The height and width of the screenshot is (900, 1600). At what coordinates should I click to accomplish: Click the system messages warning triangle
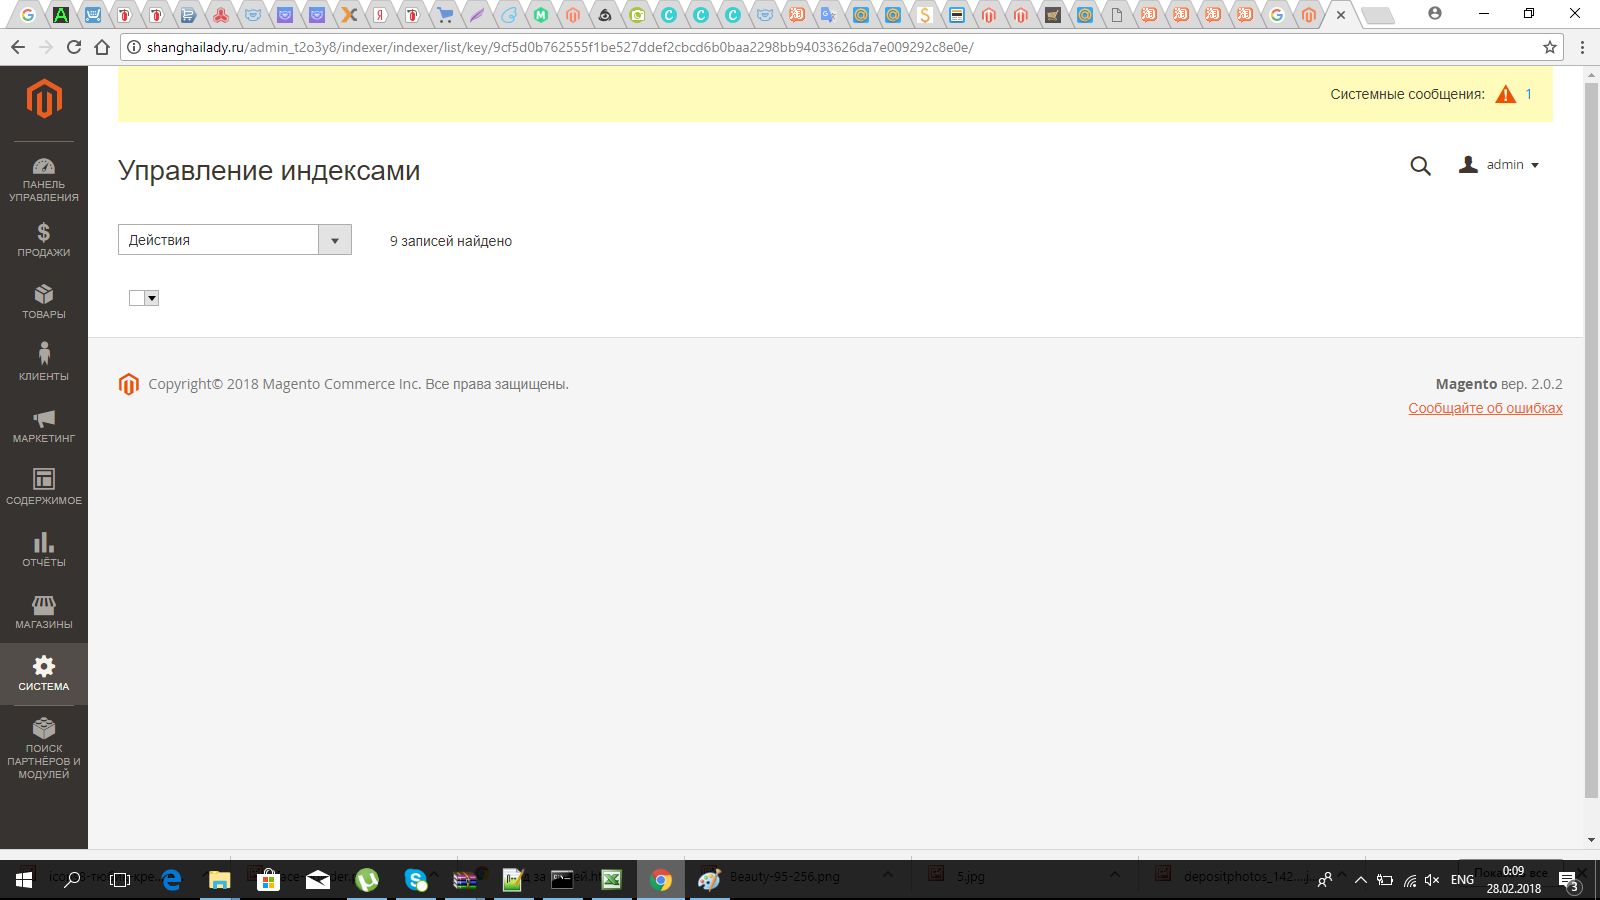pyautogui.click(x=1504, y=93)
